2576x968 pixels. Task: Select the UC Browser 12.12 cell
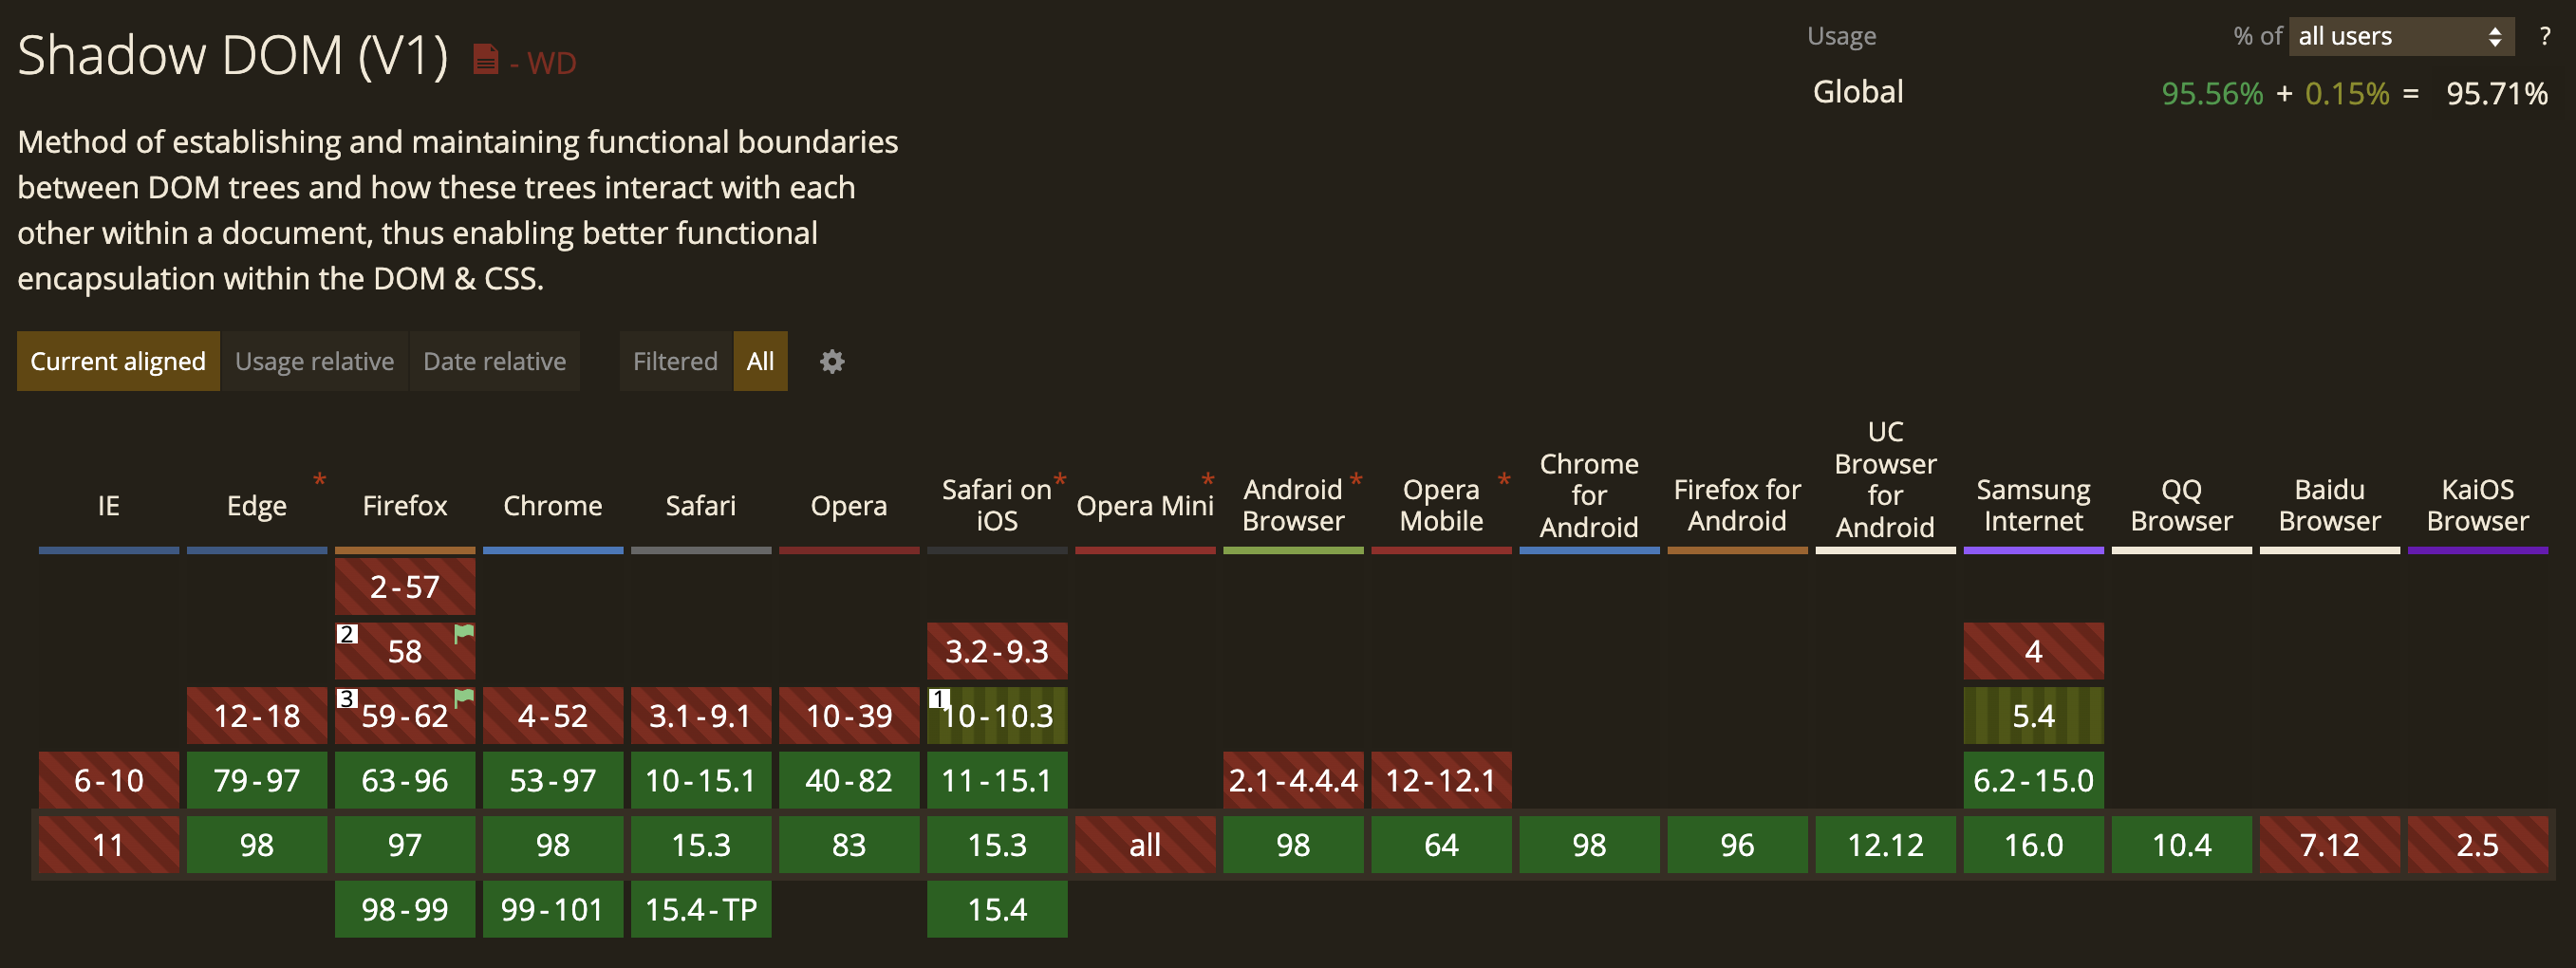tap(1885, 845)
